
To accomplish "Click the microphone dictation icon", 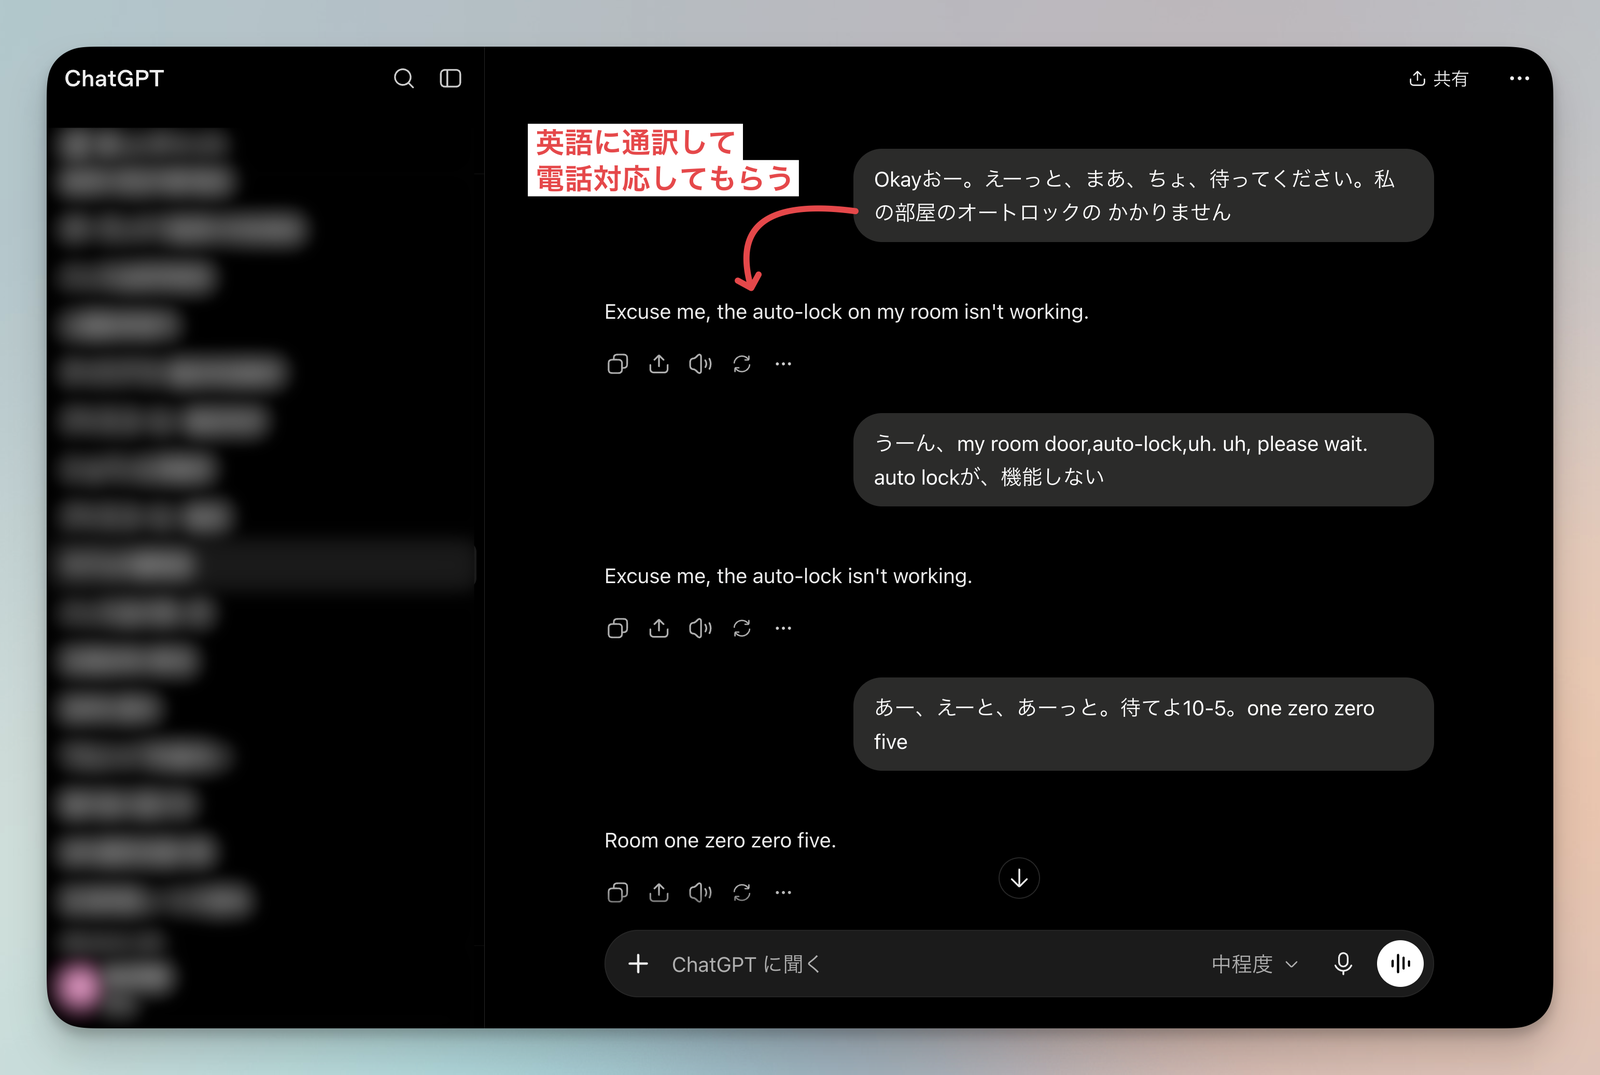I will pos(1343,964).
